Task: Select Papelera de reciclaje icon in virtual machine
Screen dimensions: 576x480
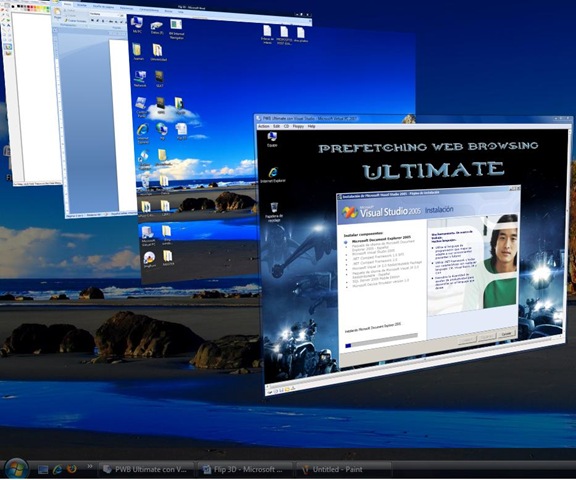Action: (x=274, y=212)
